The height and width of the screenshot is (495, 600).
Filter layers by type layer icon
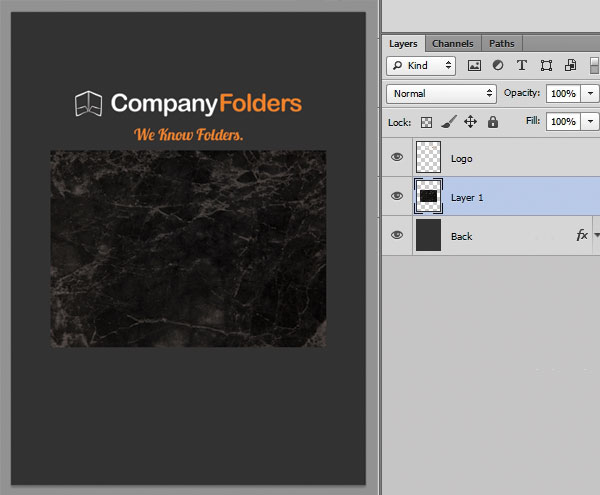pyautogui.click(x=522, y=65)
